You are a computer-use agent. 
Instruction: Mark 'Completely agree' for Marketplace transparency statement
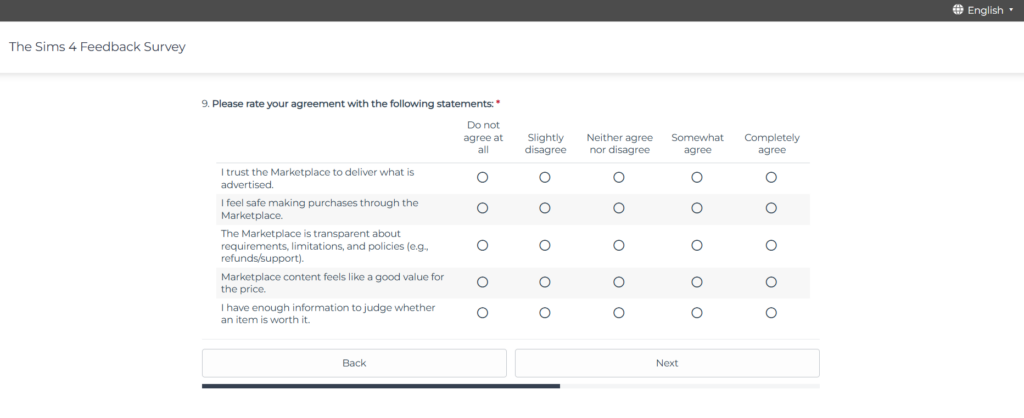[x=771, y=246]
